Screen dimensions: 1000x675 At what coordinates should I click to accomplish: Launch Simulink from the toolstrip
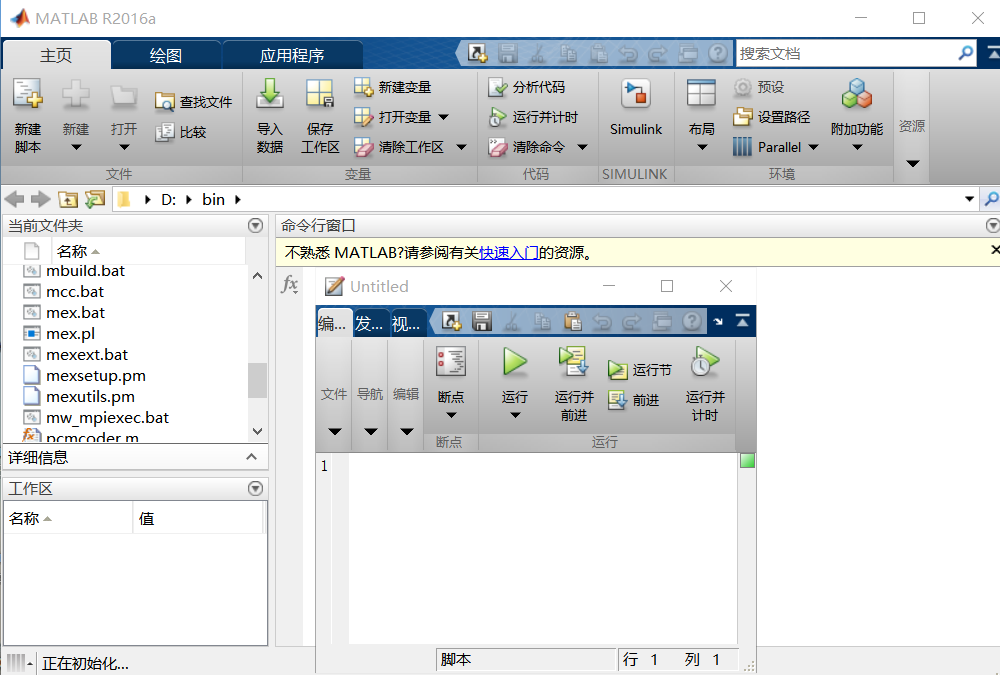[636, 107]
